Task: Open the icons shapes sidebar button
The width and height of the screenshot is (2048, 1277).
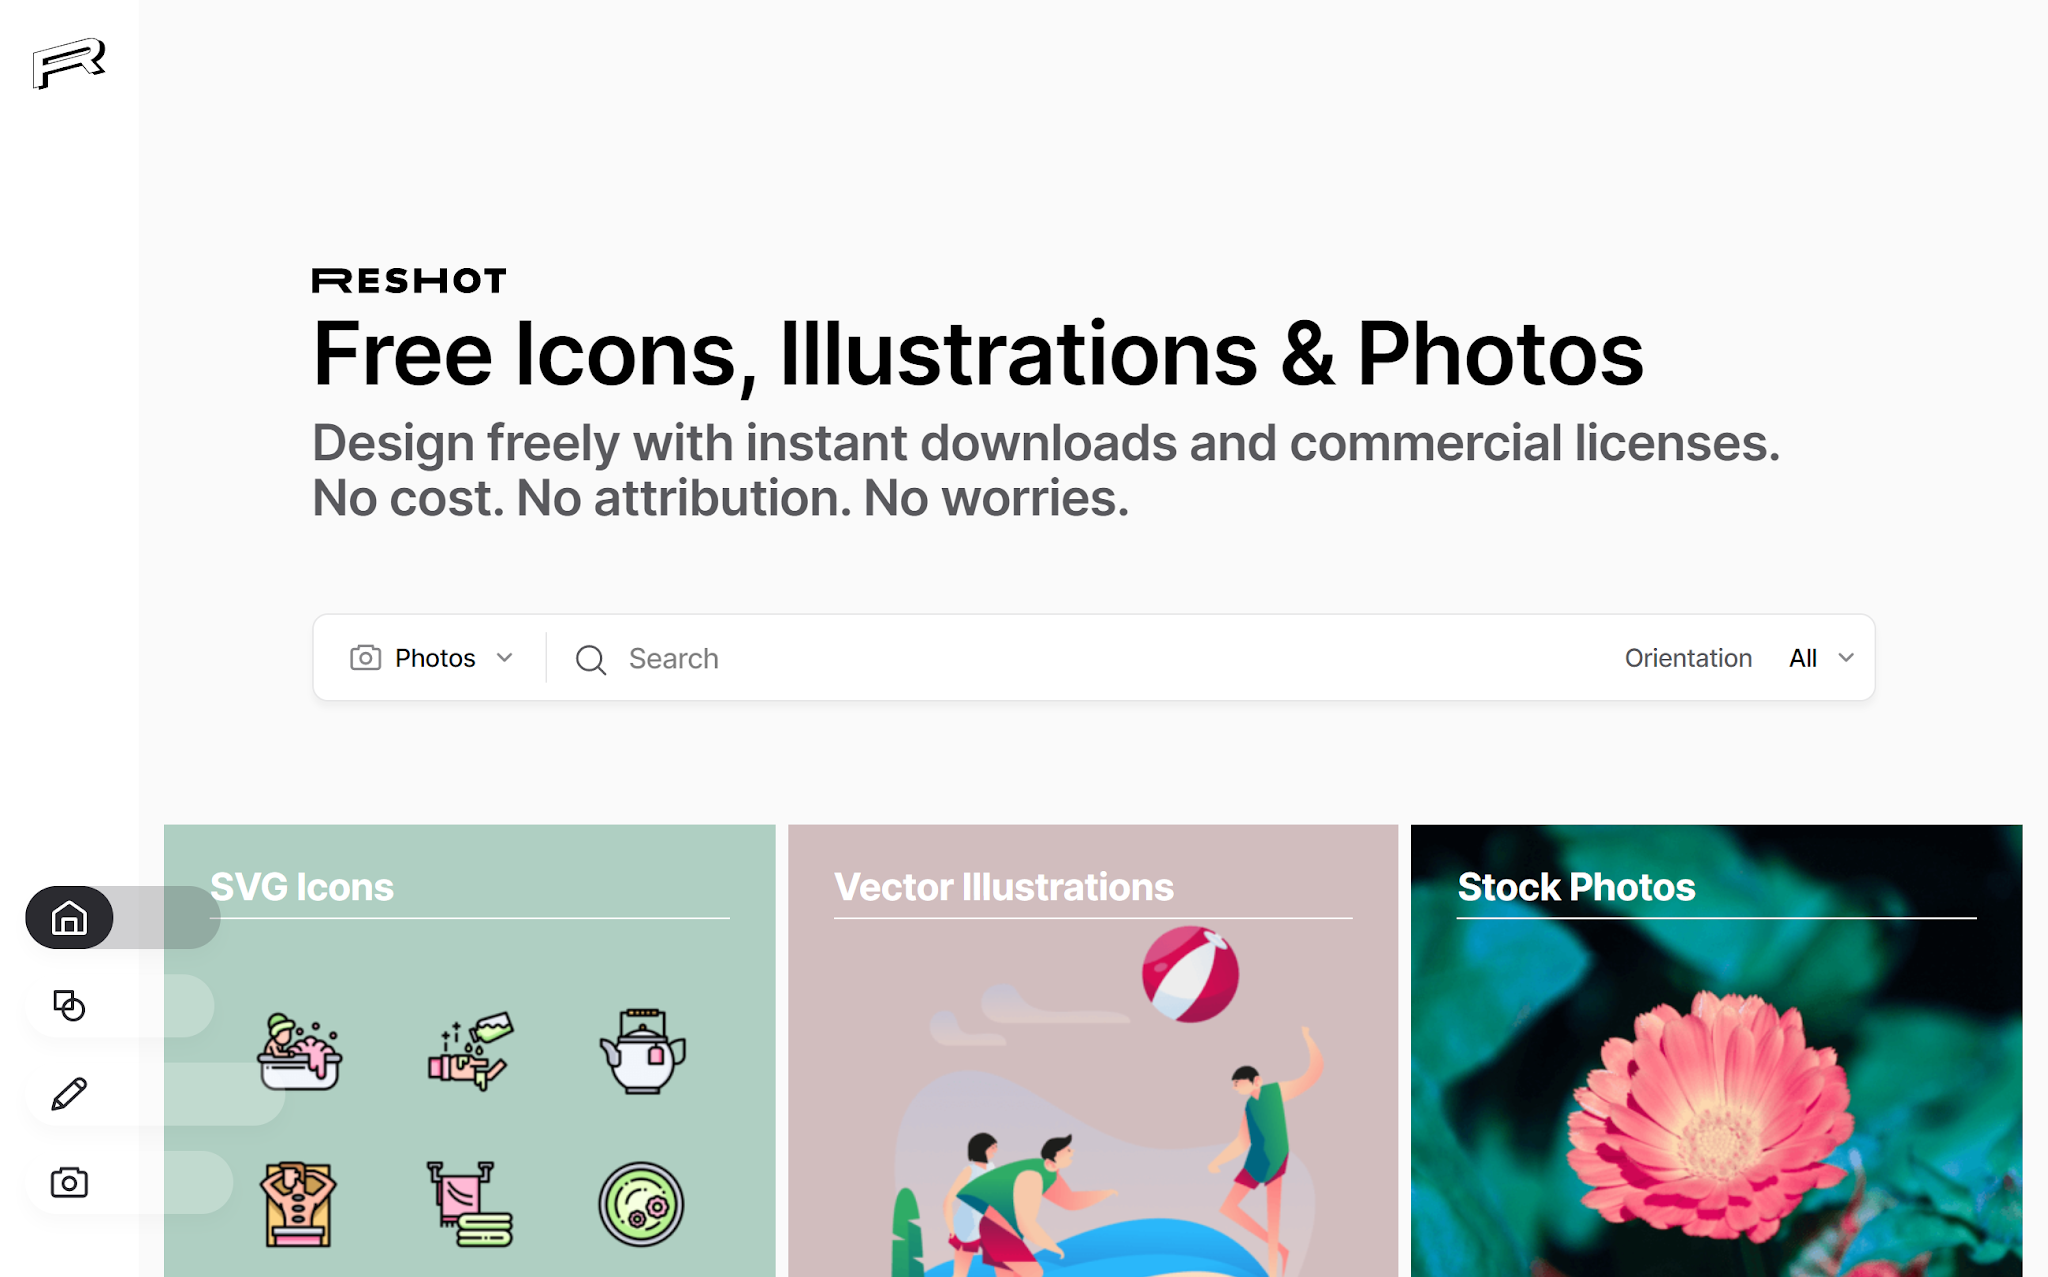Action: pyautogui.click(x=69, y=1005)
